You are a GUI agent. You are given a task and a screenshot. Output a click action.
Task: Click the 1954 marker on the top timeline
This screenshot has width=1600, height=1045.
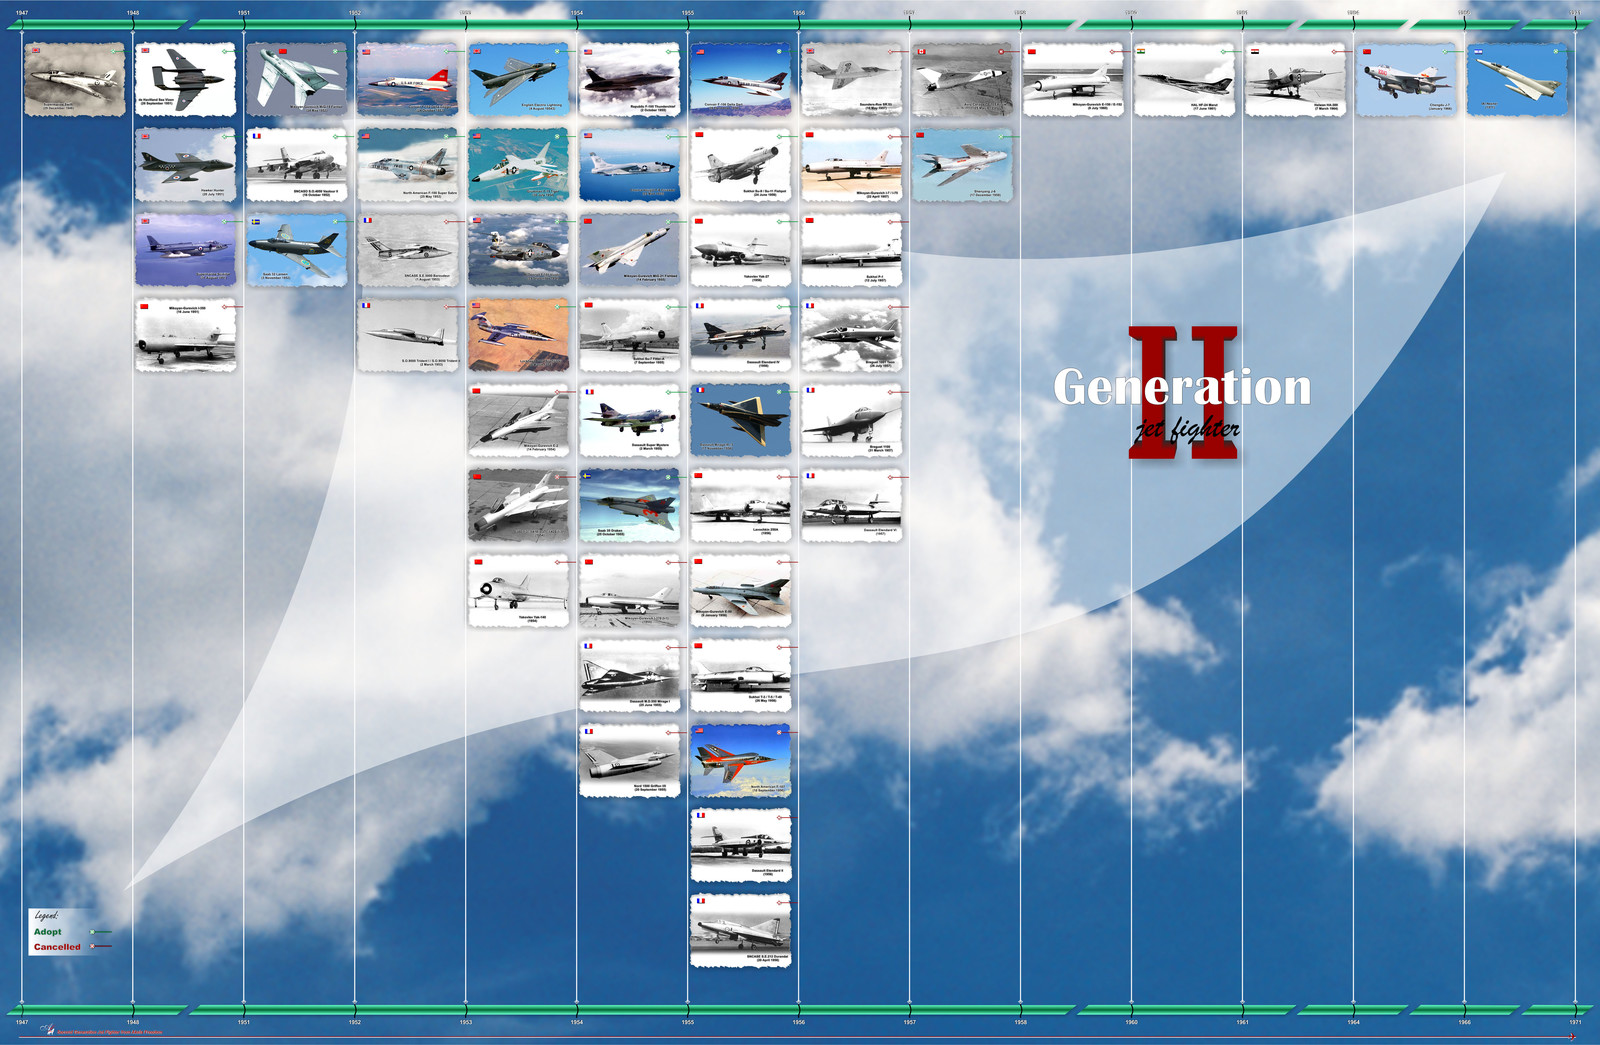point(577,13)
